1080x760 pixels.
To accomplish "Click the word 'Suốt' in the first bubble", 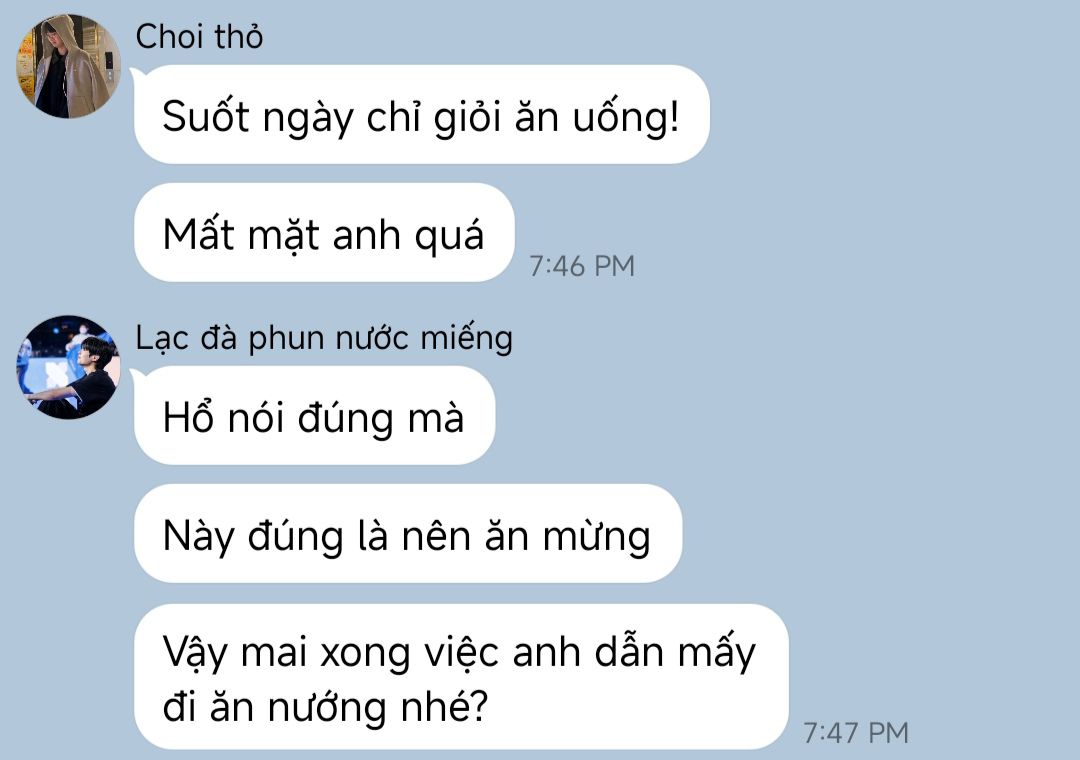I will coord(205,115).
